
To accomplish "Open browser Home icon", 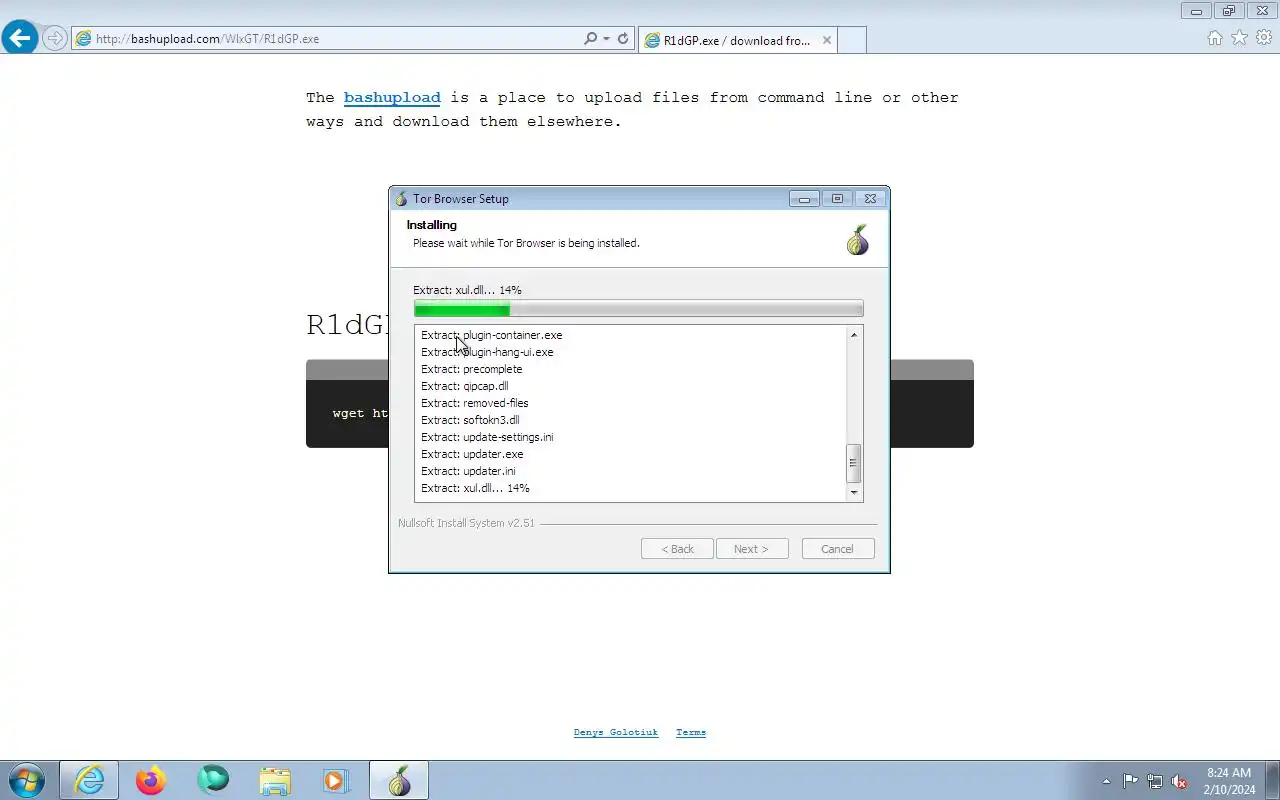I will click(1215, 38).
